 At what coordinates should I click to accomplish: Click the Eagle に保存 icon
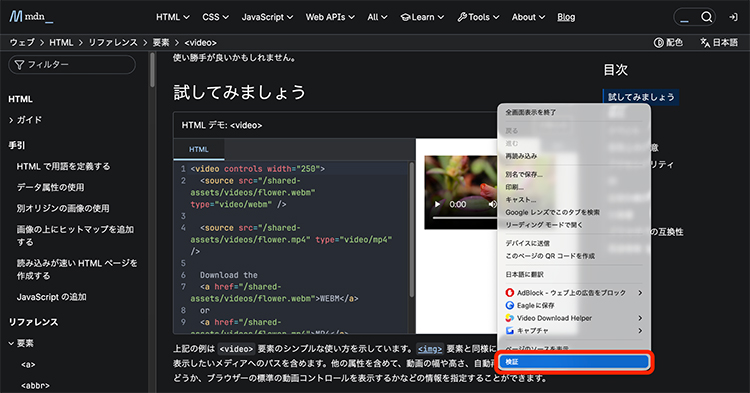pyautogui.click(x=509, y=305)
